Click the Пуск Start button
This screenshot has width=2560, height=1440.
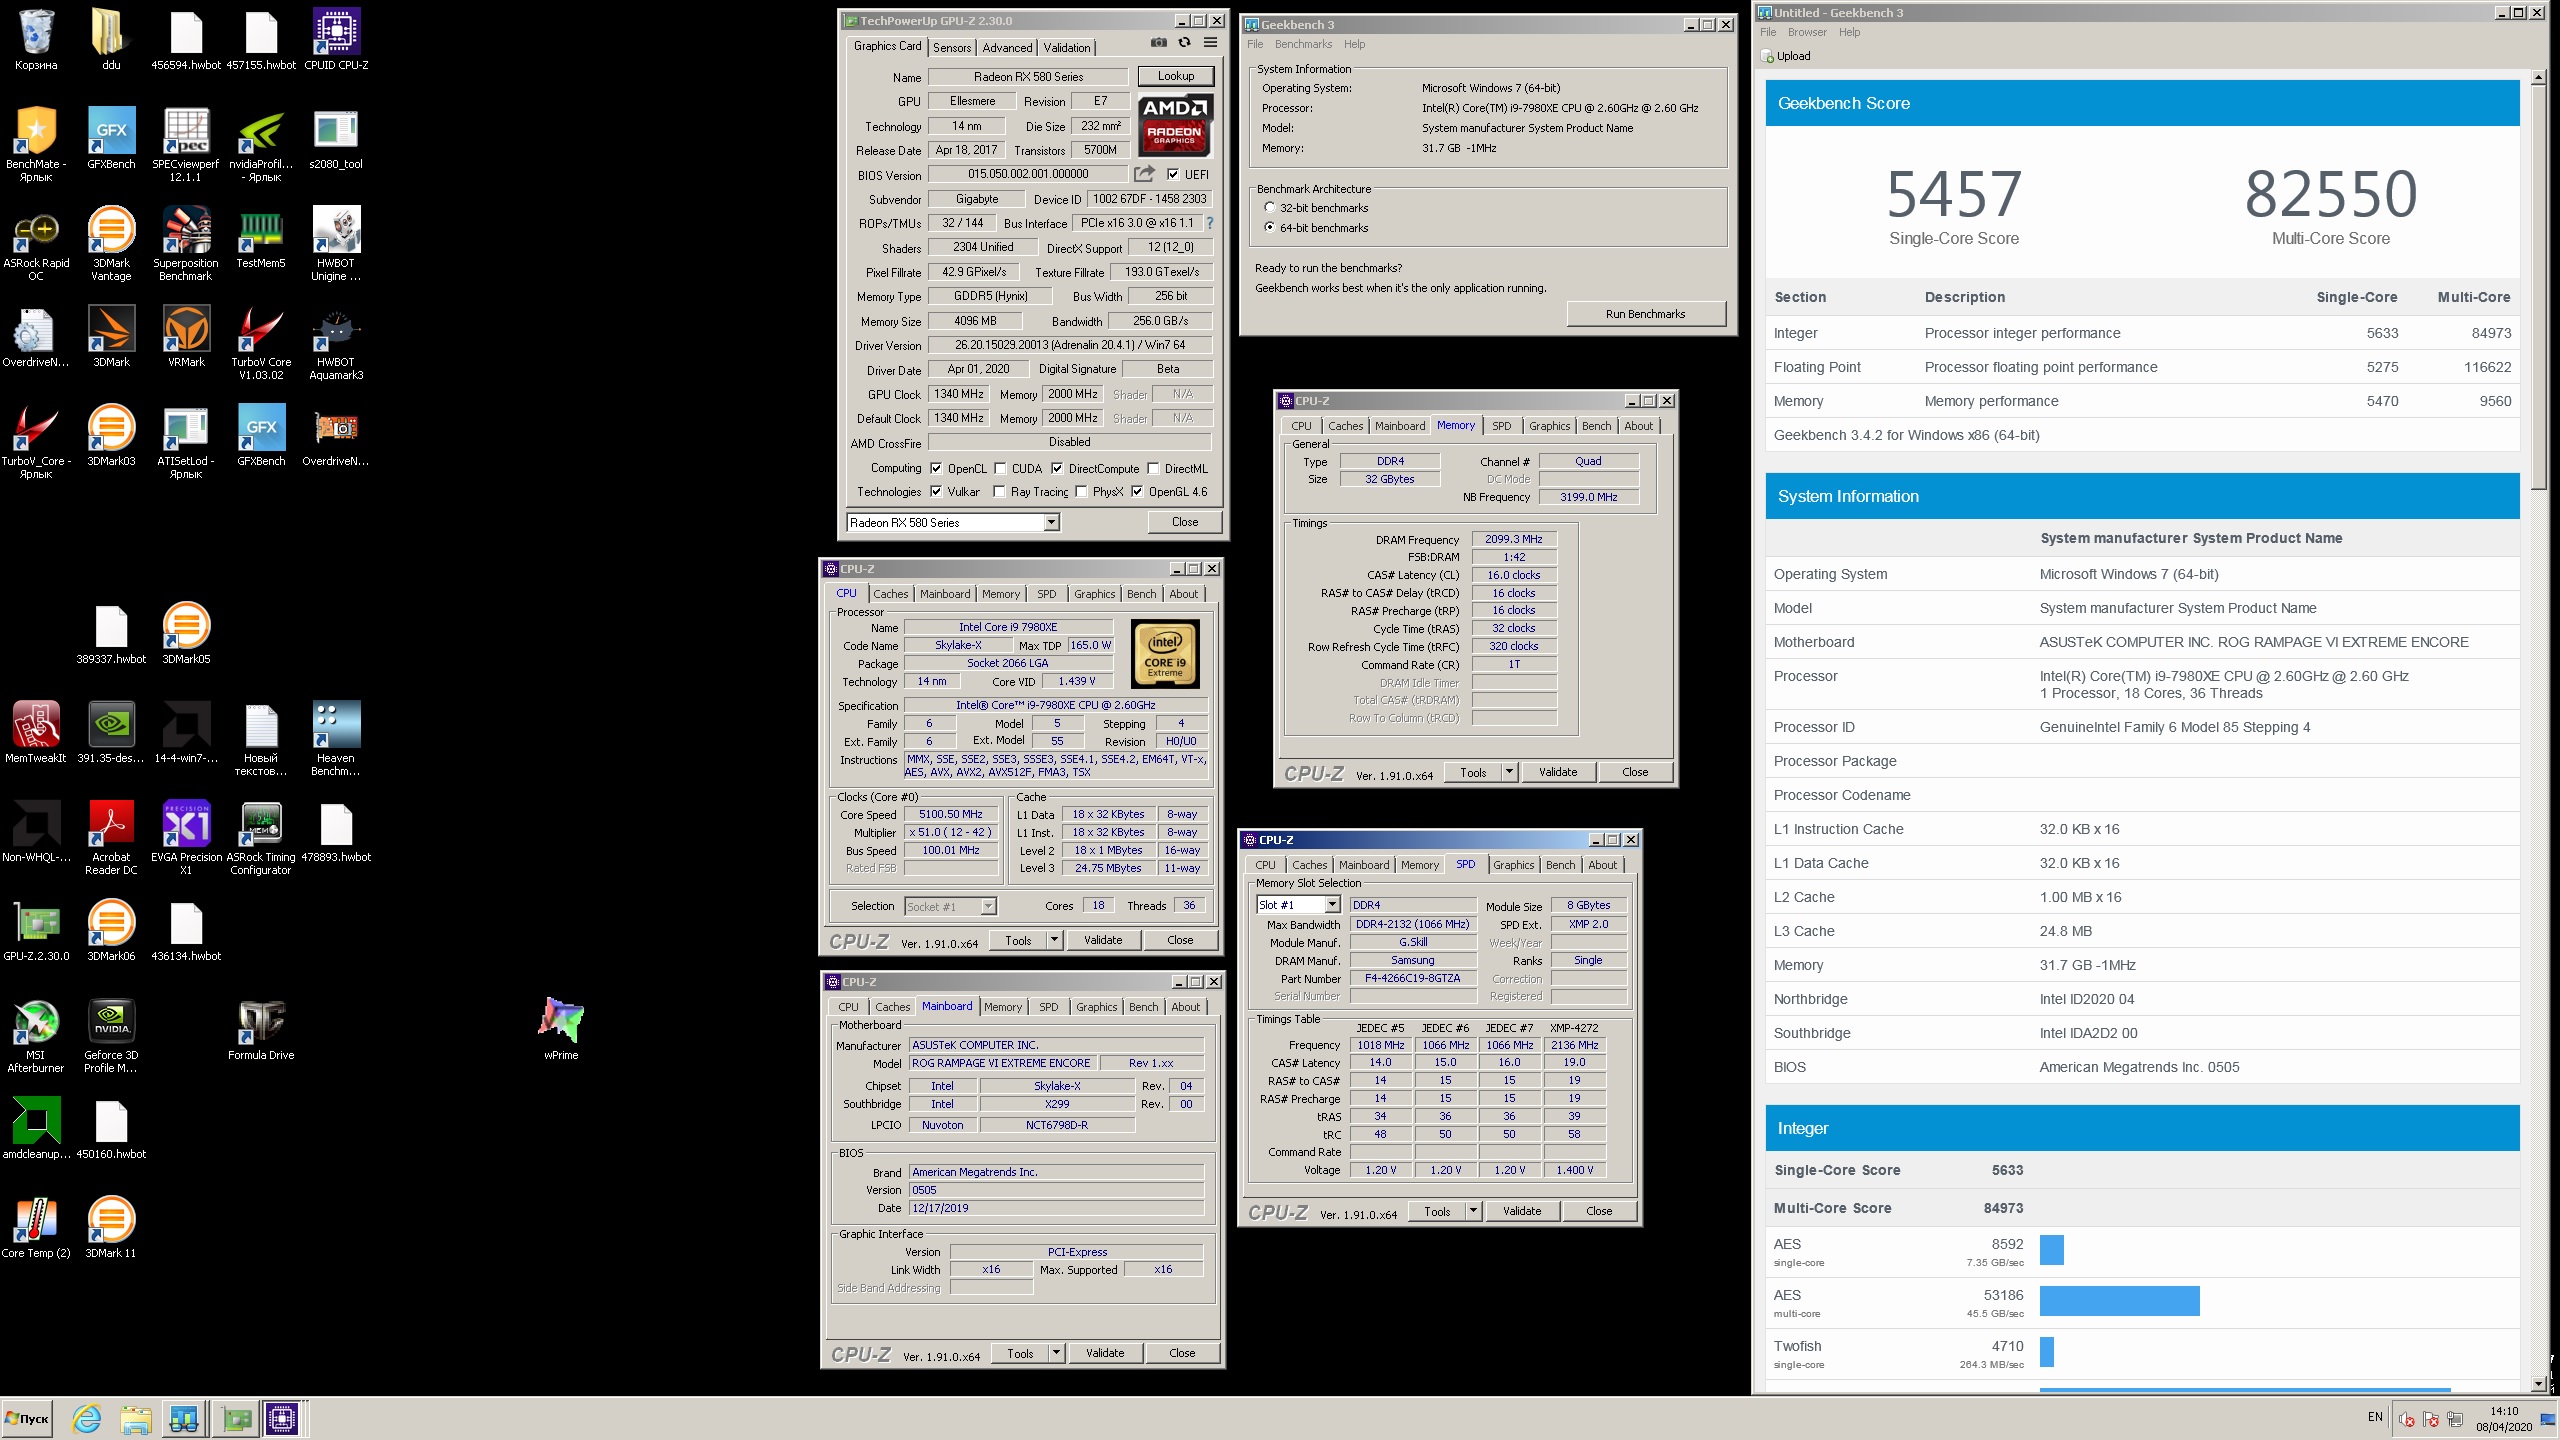pyautogui.click(x=28, y=1418)
